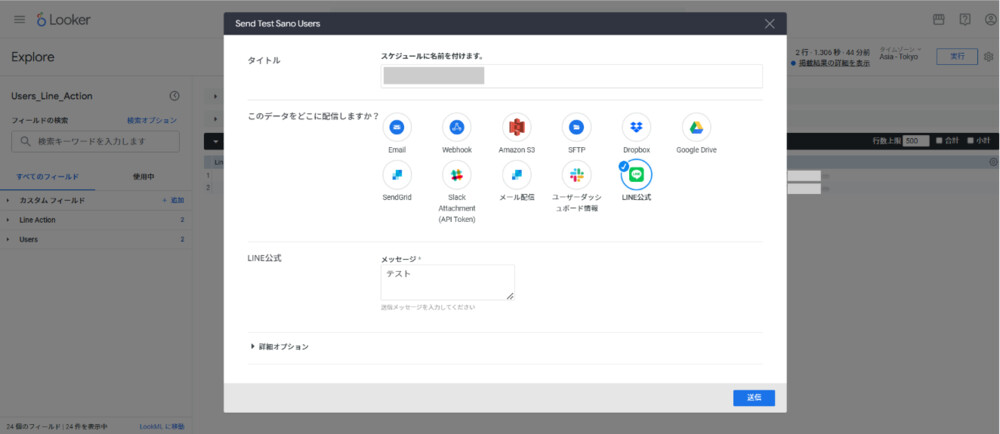Image resolution: width=1000 pixels, height=434 pixels.
Task: Select the メール配信 destination icon
Action: coord(517,175)
